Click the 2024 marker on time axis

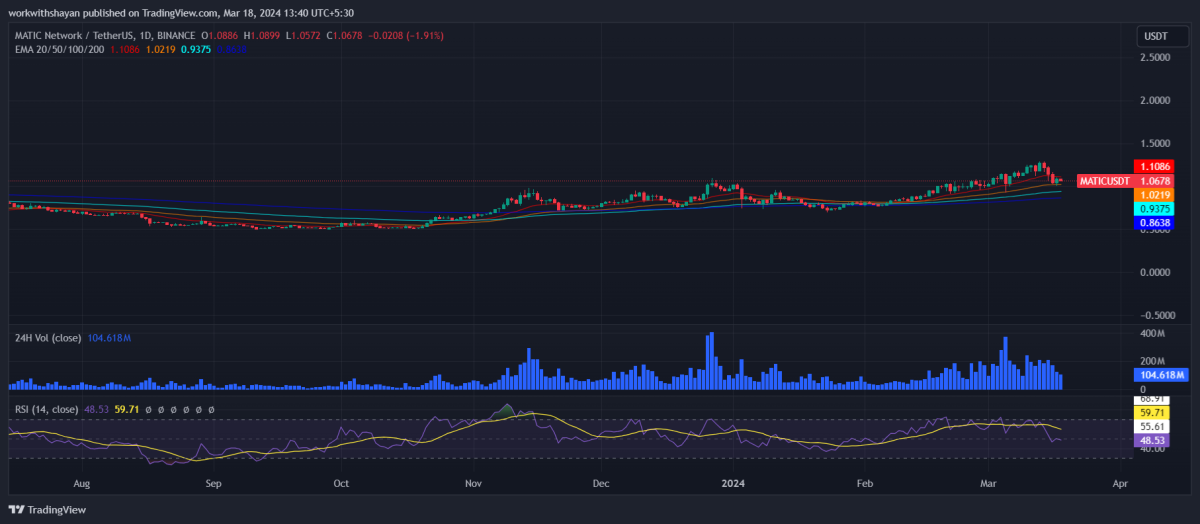pyautogui.click(x=732, y=482)
